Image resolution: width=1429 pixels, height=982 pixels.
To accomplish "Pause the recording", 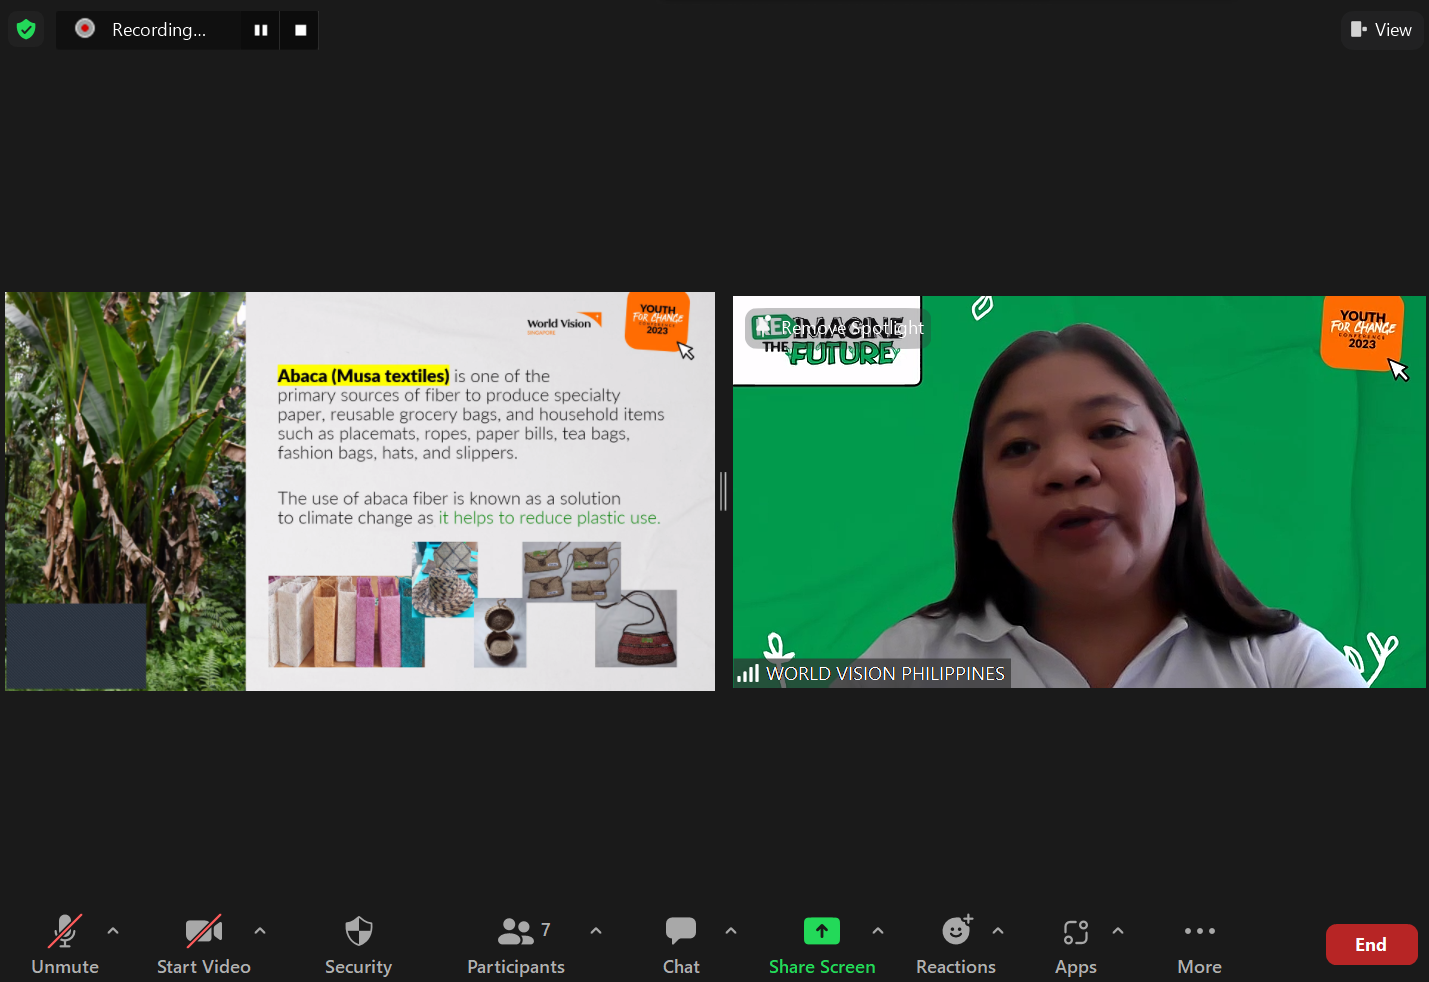I will pyautogui.click(x=261, y=30).
